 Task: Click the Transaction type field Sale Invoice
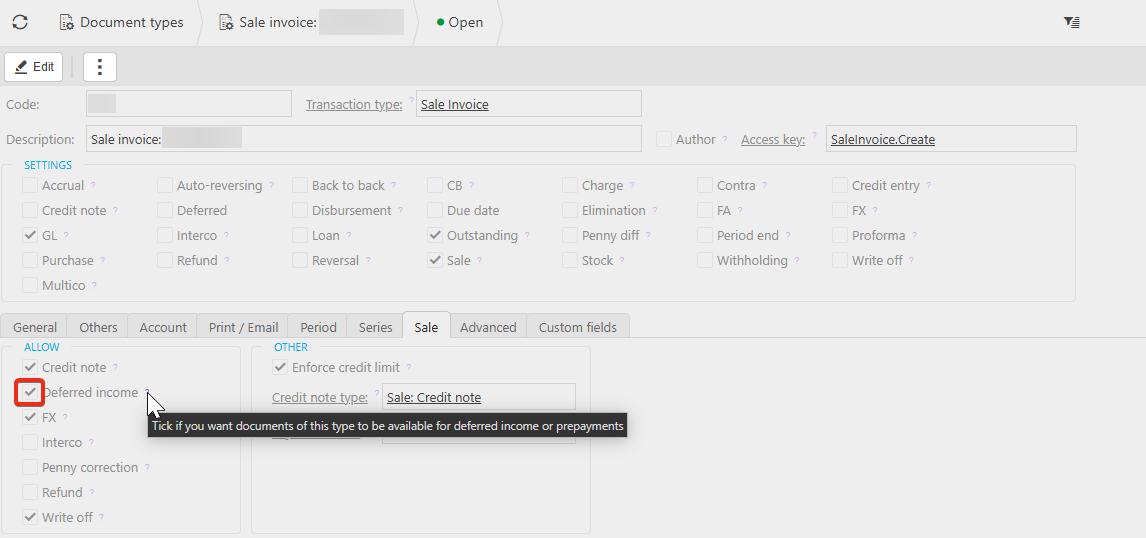tap(528, 104)
